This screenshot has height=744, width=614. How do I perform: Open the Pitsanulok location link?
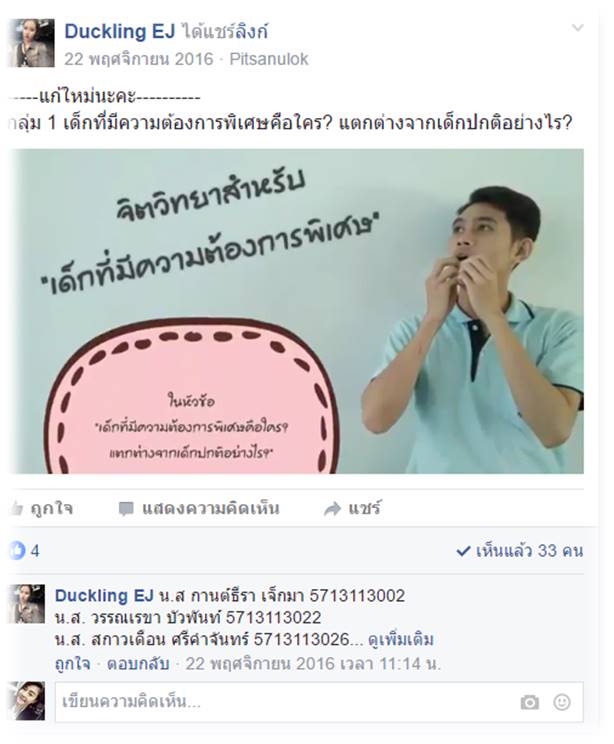point(269,59)
